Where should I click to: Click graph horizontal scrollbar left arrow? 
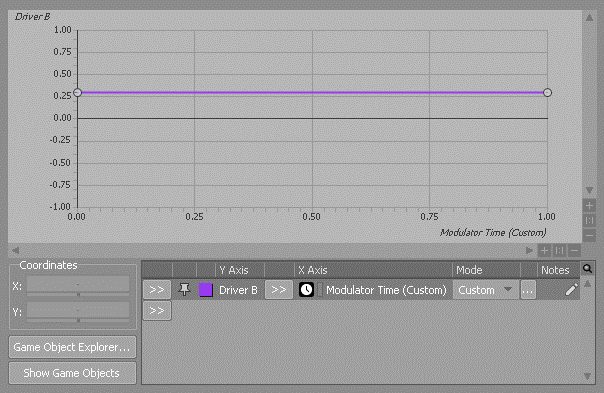point(15,250)
